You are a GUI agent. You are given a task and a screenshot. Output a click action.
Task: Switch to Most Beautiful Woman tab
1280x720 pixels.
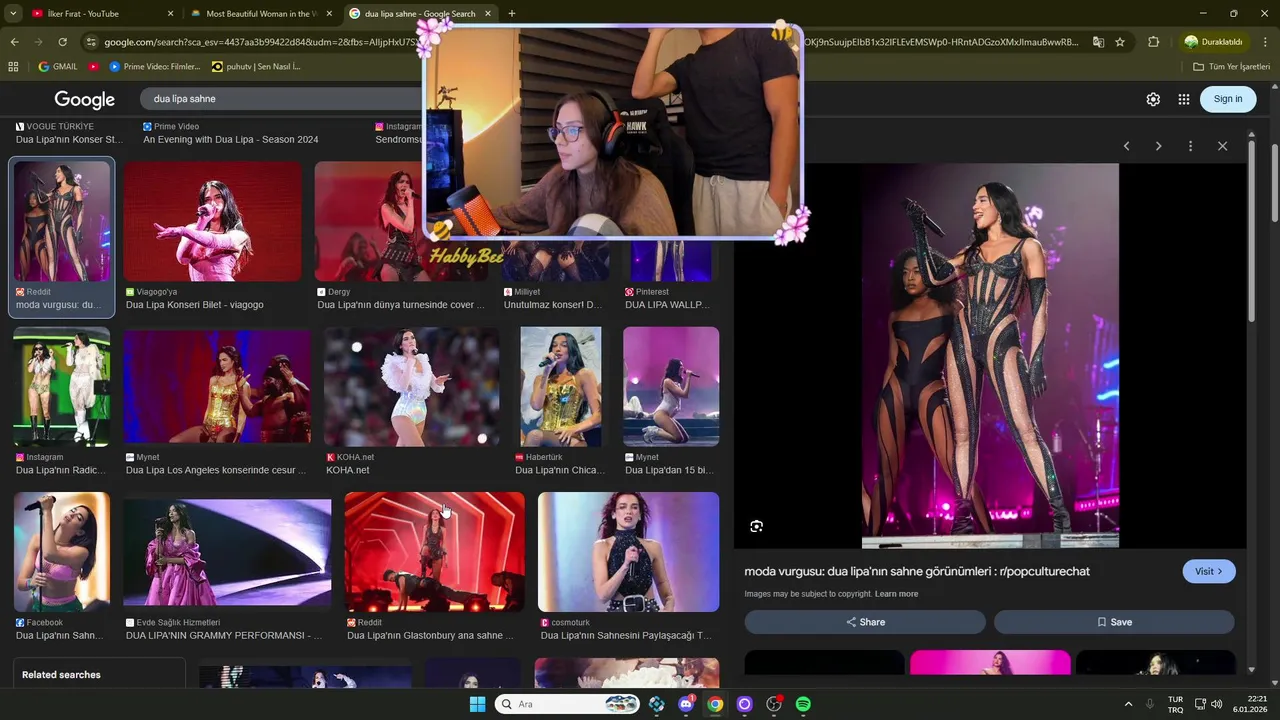click(x=260, y=14)
